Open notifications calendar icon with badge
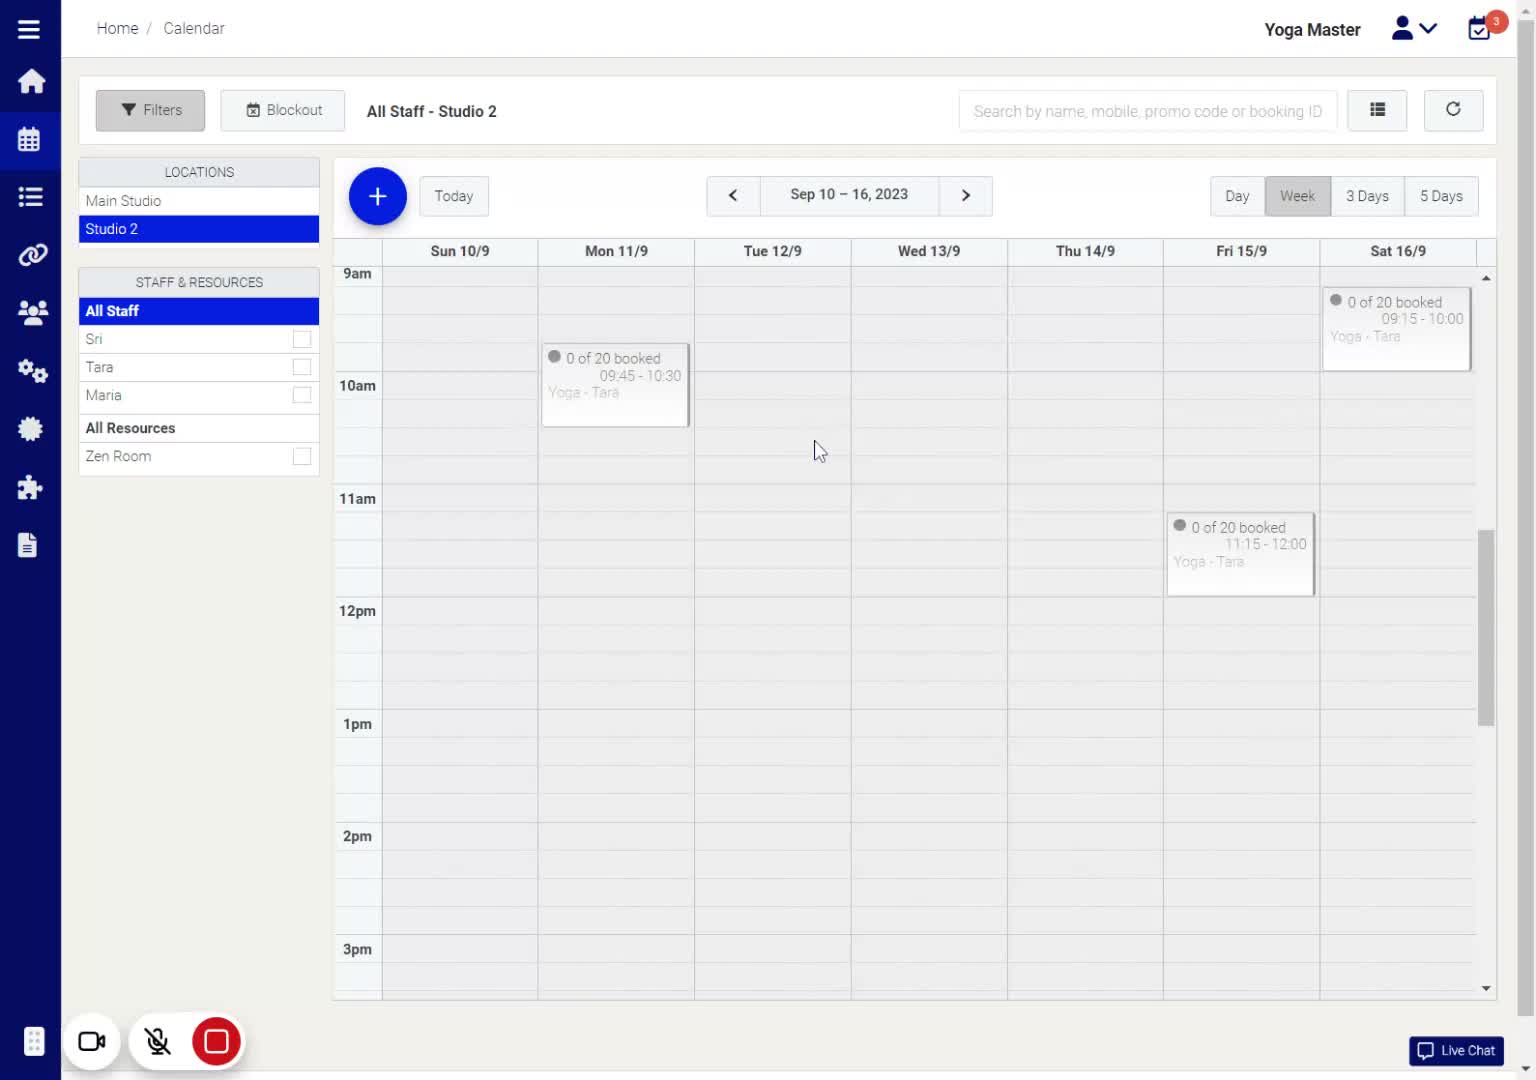 pos(1480,28)
